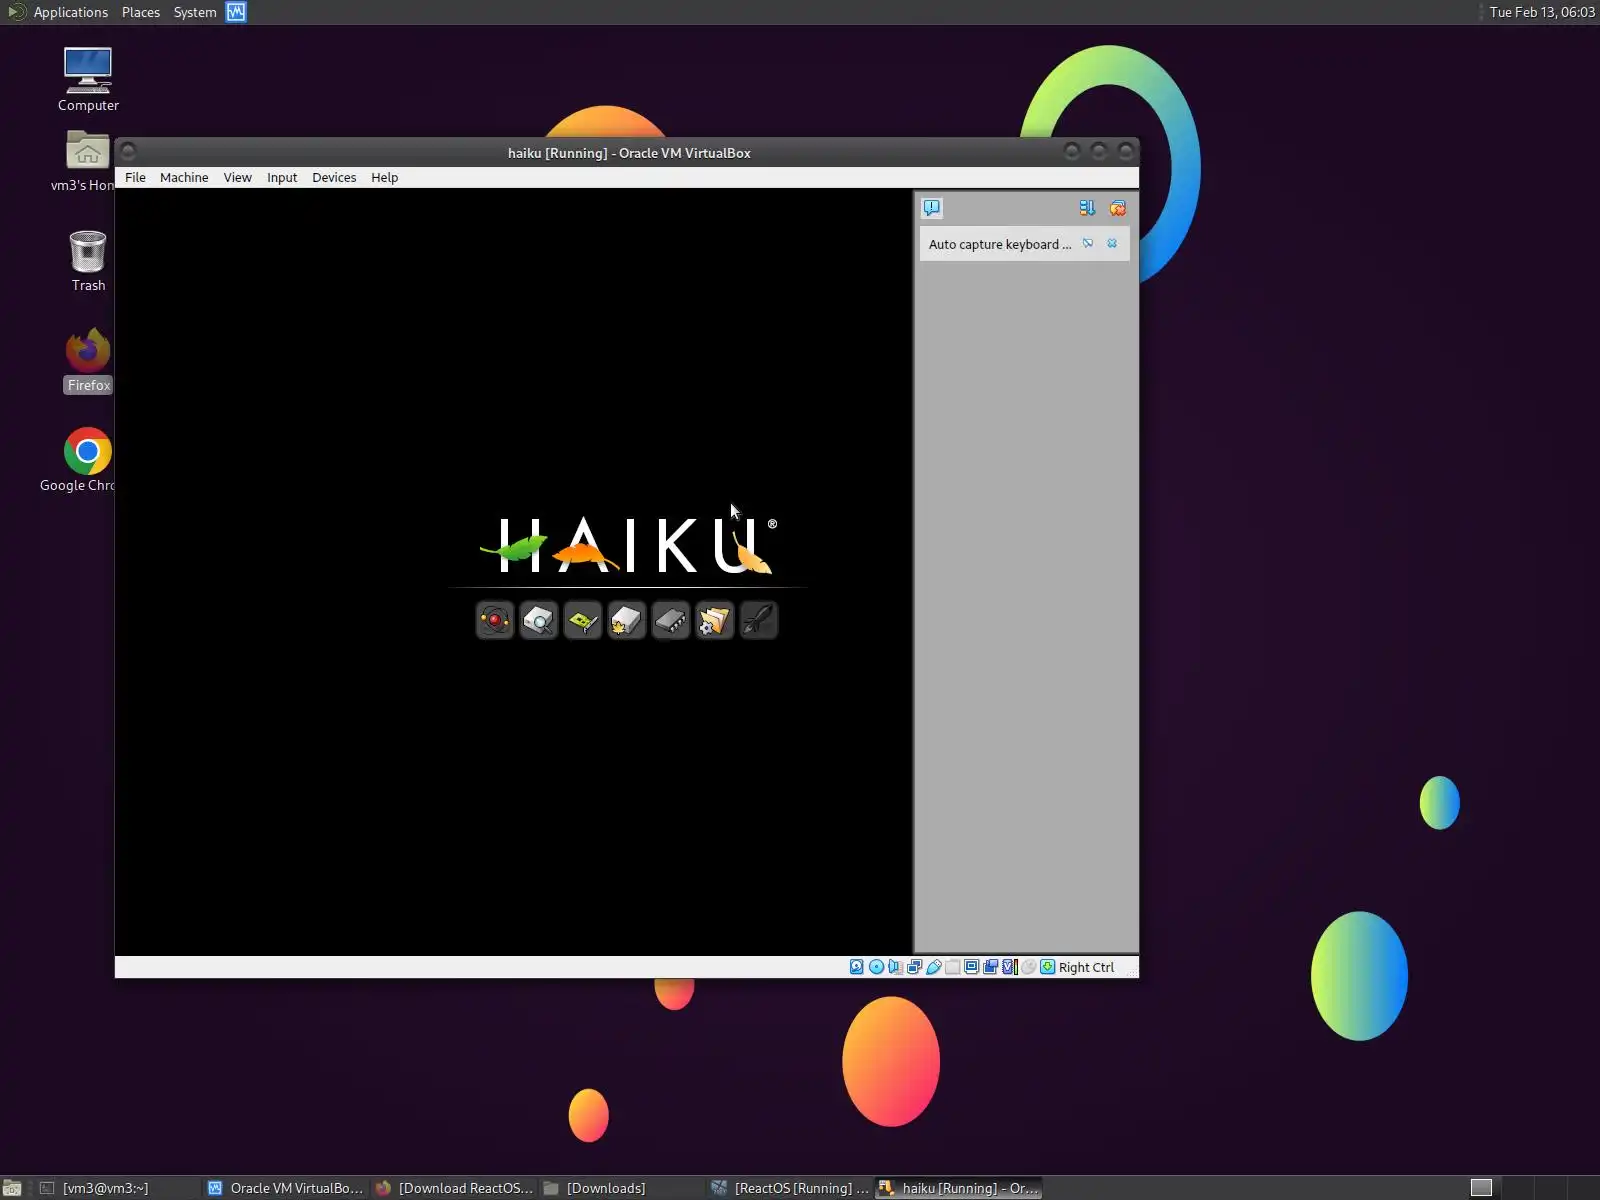Dismiss the Auto capture keyboard notification
This screenshot has width=1600, height=1200.
[x=1112, y=243]
